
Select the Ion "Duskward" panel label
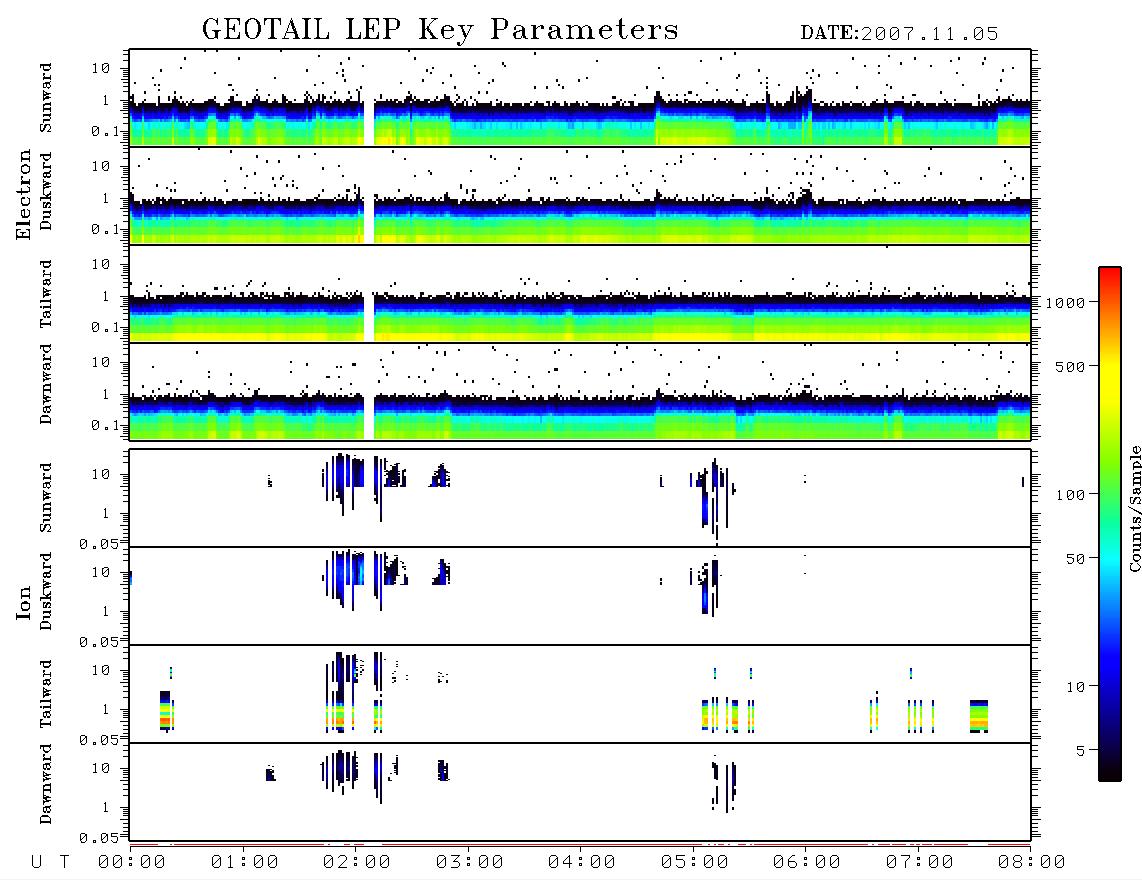point(46,591)
